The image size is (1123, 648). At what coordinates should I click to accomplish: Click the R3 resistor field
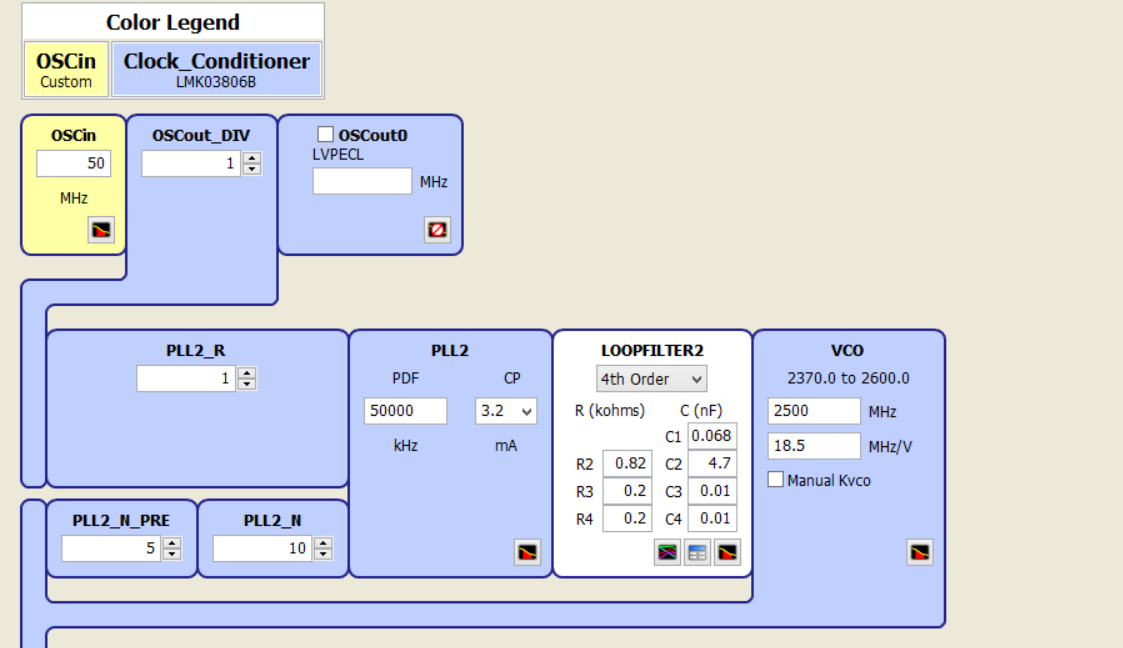tap(627, 491)
